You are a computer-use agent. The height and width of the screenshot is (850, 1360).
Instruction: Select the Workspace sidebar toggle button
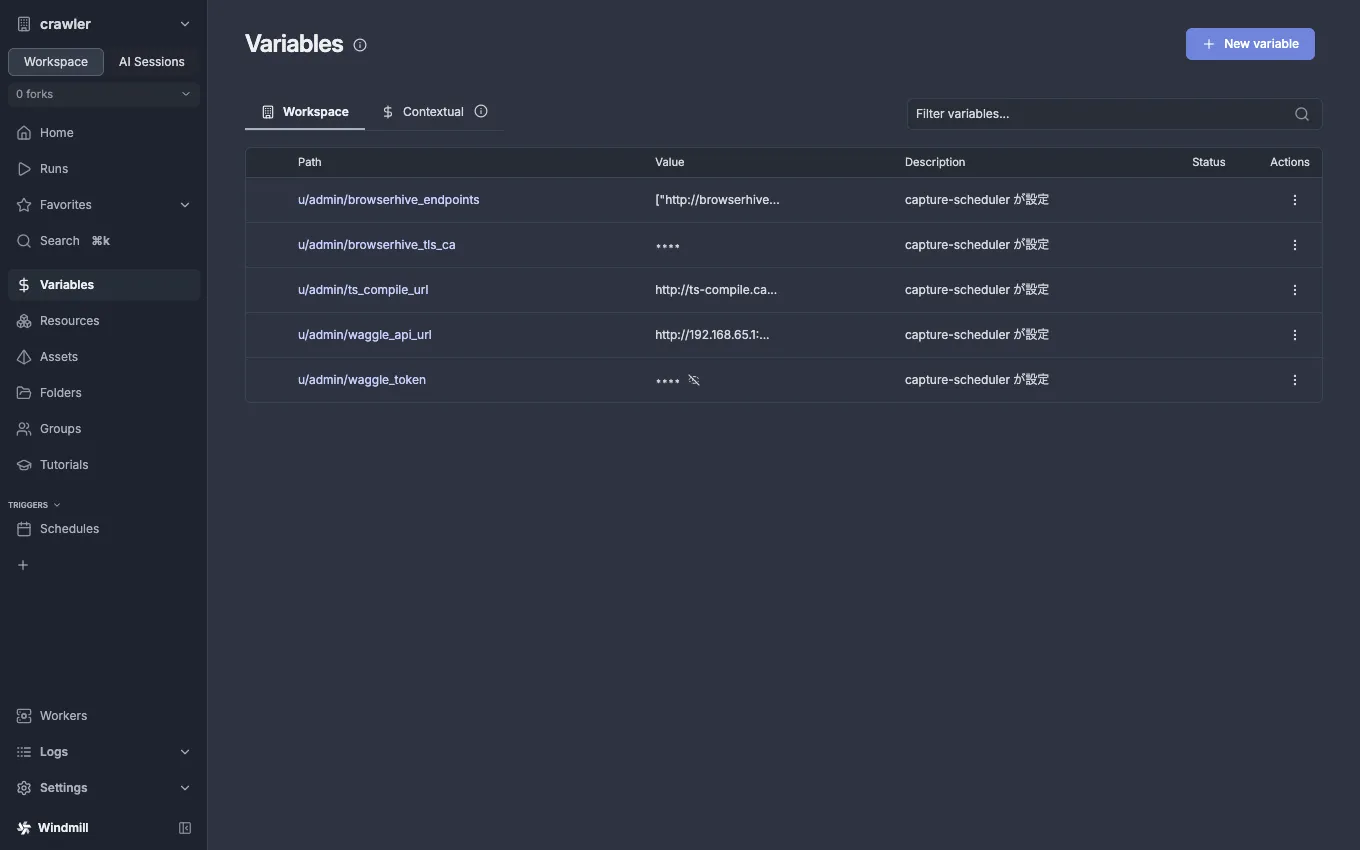tap(56, 62)
